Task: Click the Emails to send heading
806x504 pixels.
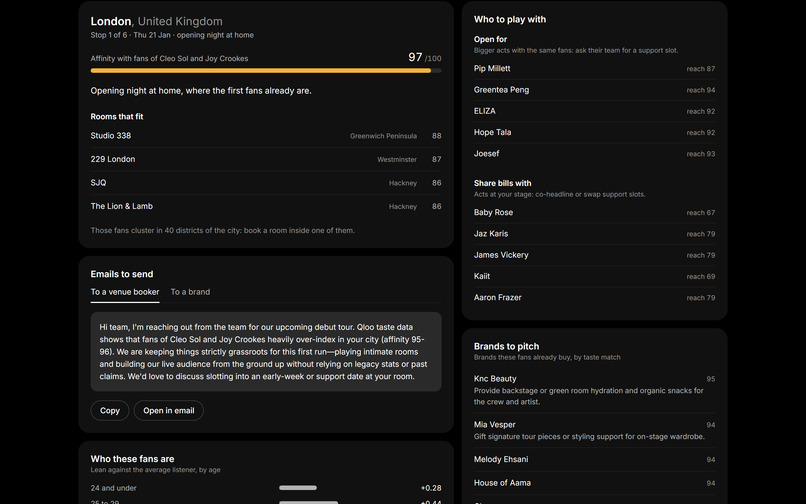Action: (x=122, y=274)
